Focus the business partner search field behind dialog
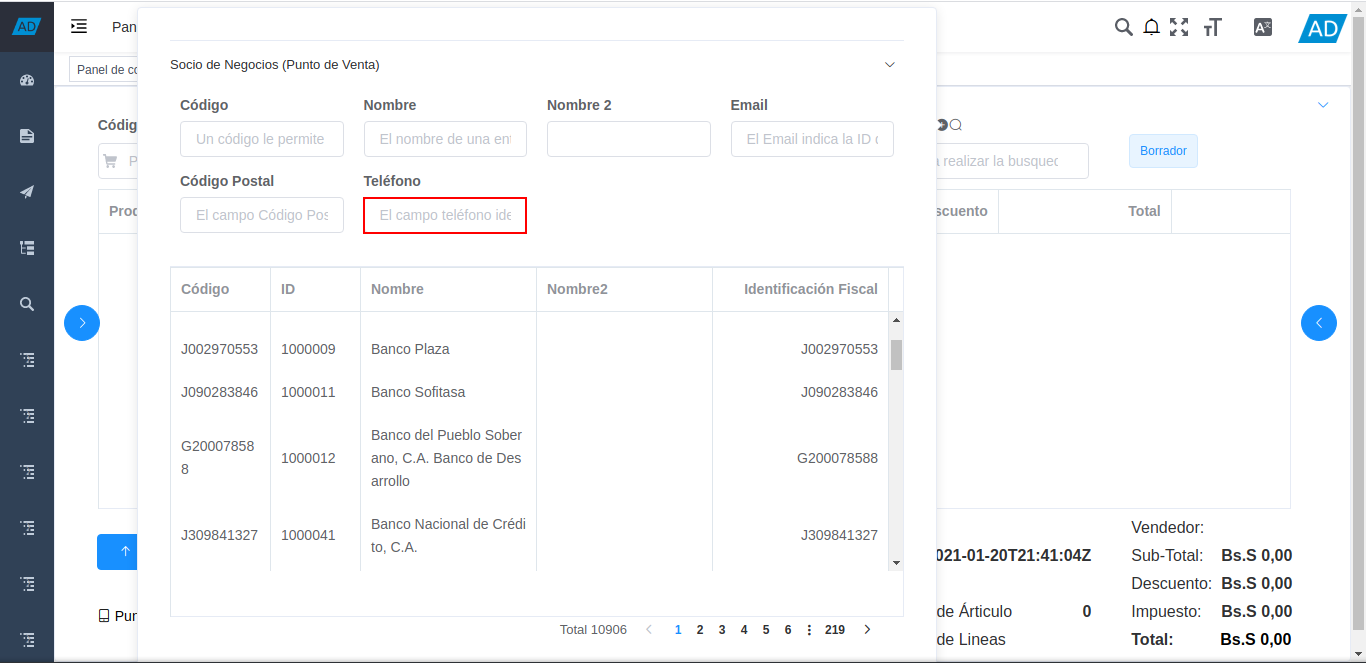The height and width of the screenshot is (663, 1366). tap(1012, 161)
